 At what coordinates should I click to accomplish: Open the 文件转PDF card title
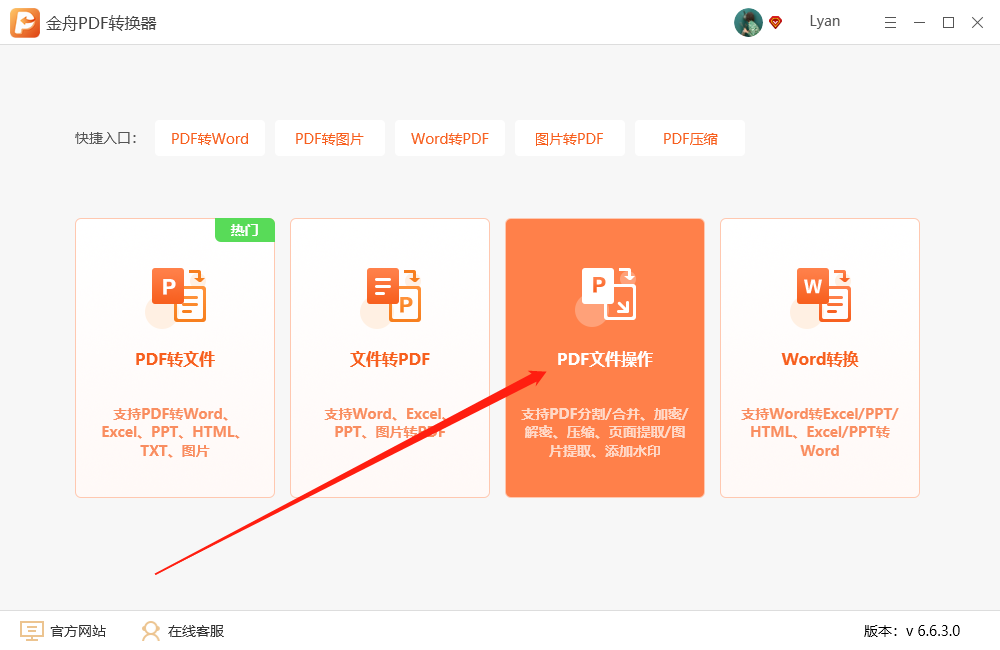pos(390,359)
